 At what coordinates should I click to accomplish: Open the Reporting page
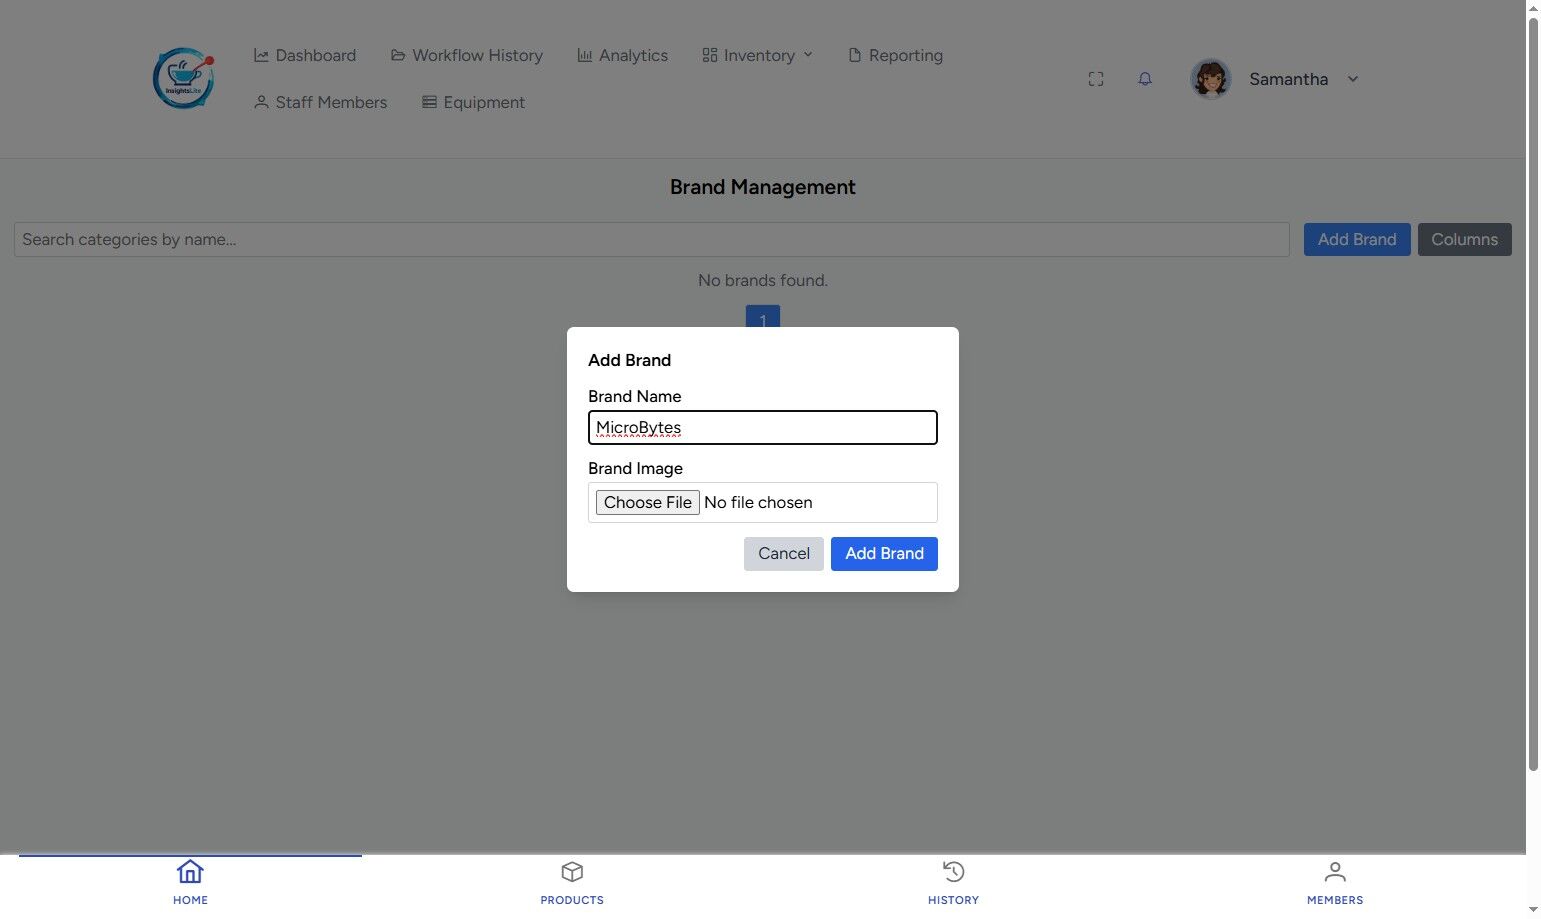coord(895,55)
